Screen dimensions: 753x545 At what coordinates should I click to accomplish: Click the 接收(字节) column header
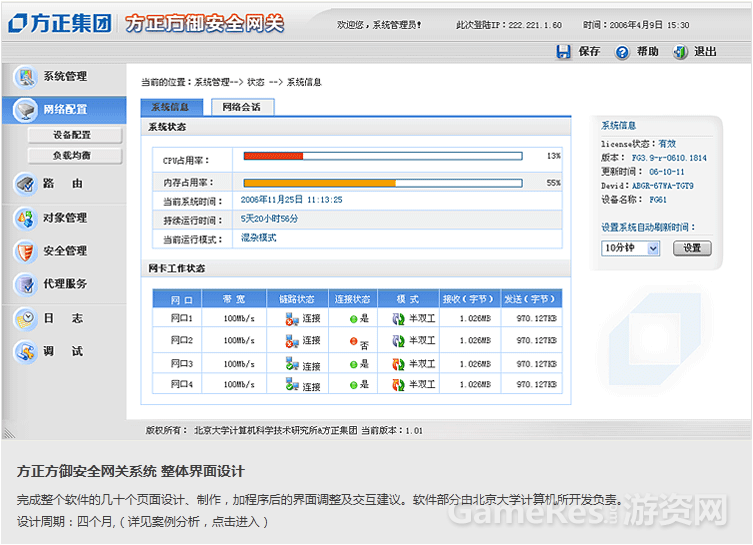(x=470, y=299)
